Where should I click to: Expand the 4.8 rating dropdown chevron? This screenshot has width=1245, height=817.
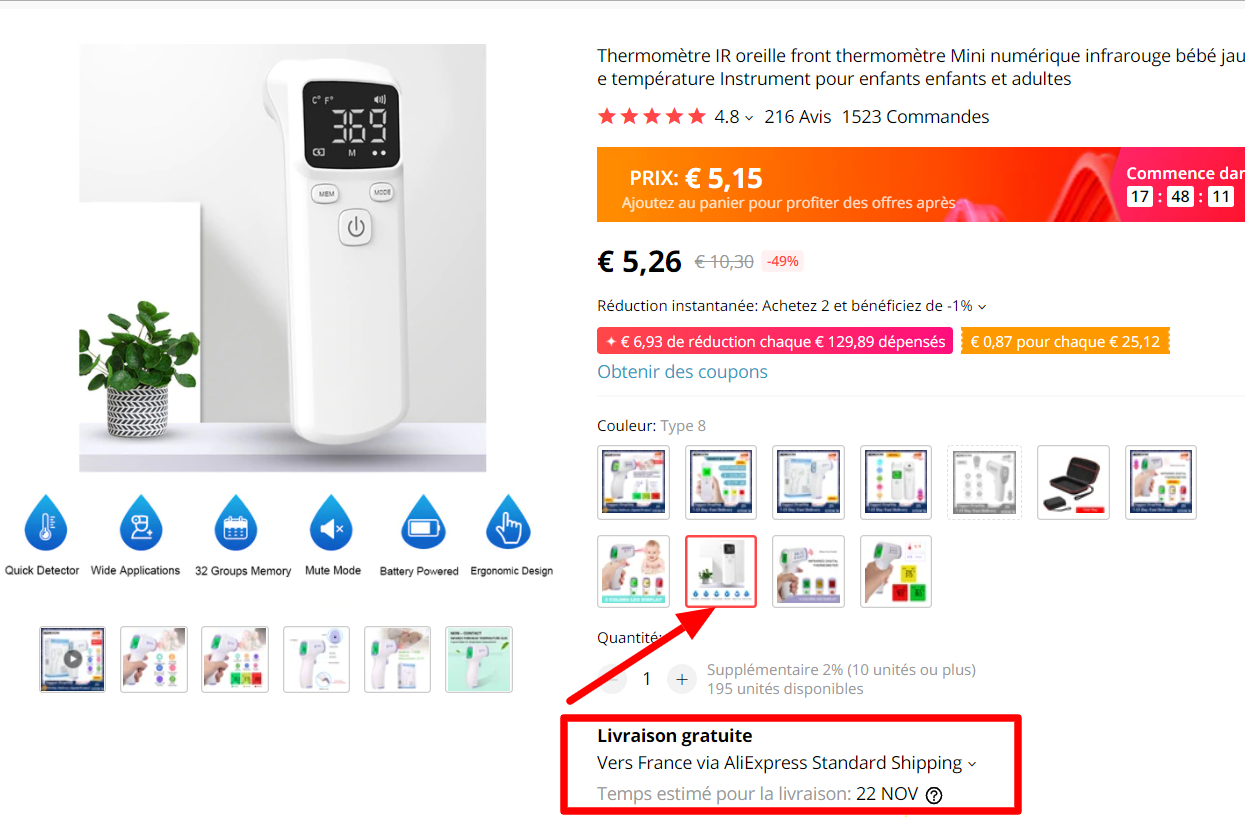[x=749, y=118]
